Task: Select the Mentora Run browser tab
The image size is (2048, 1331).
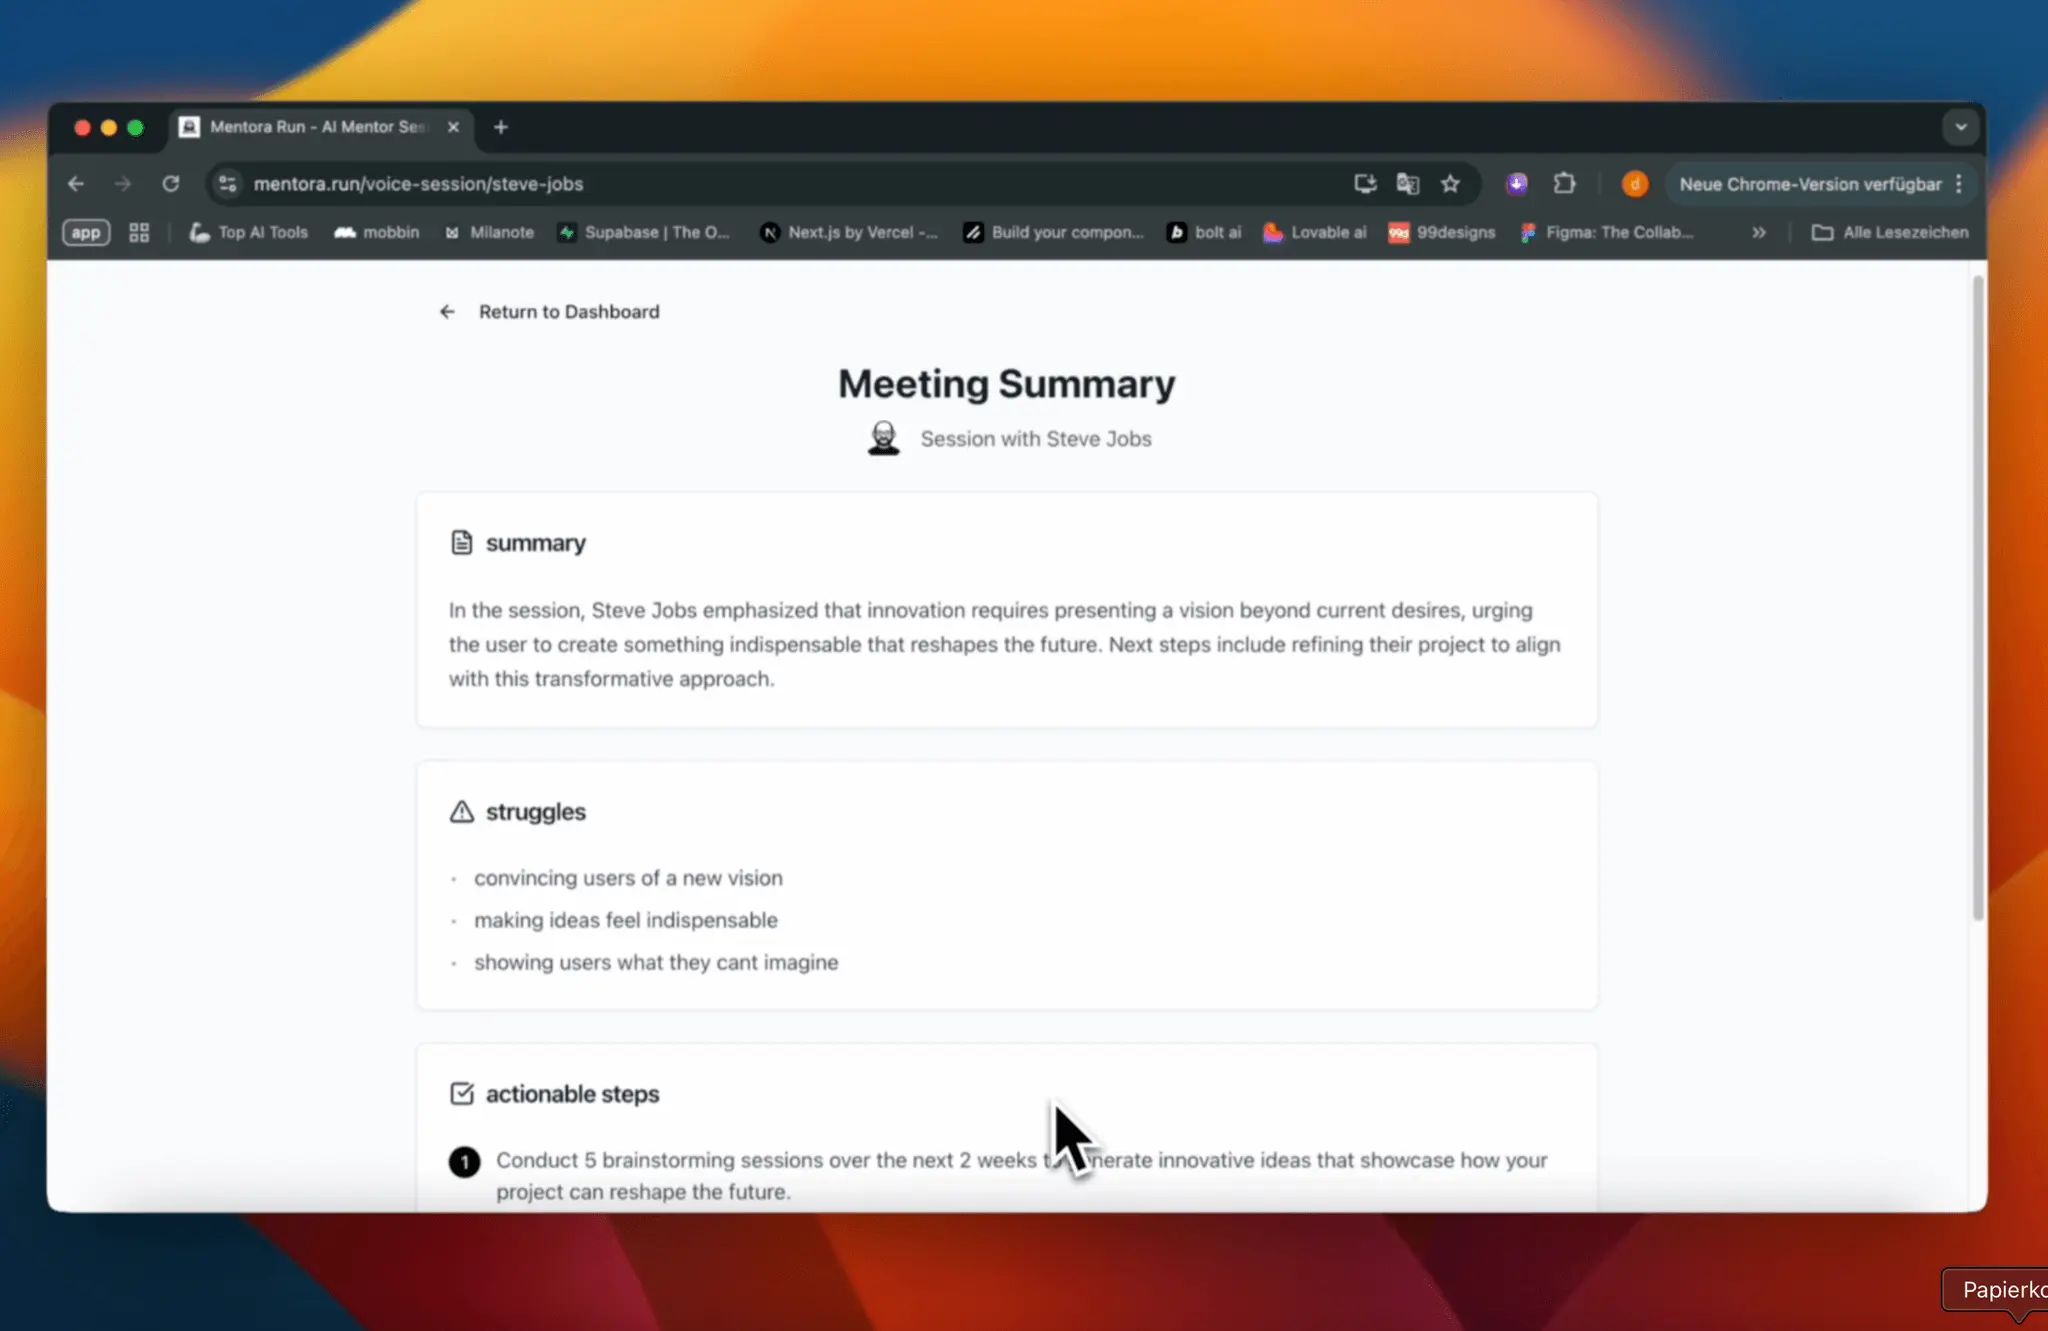Action: click(x=319, y=127)
